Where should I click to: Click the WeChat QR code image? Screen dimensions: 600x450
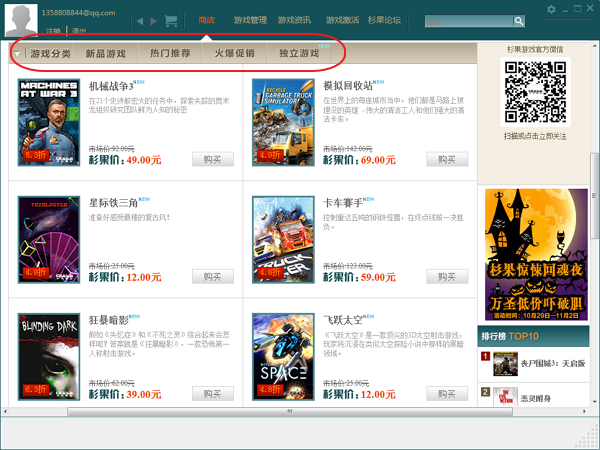535,92
